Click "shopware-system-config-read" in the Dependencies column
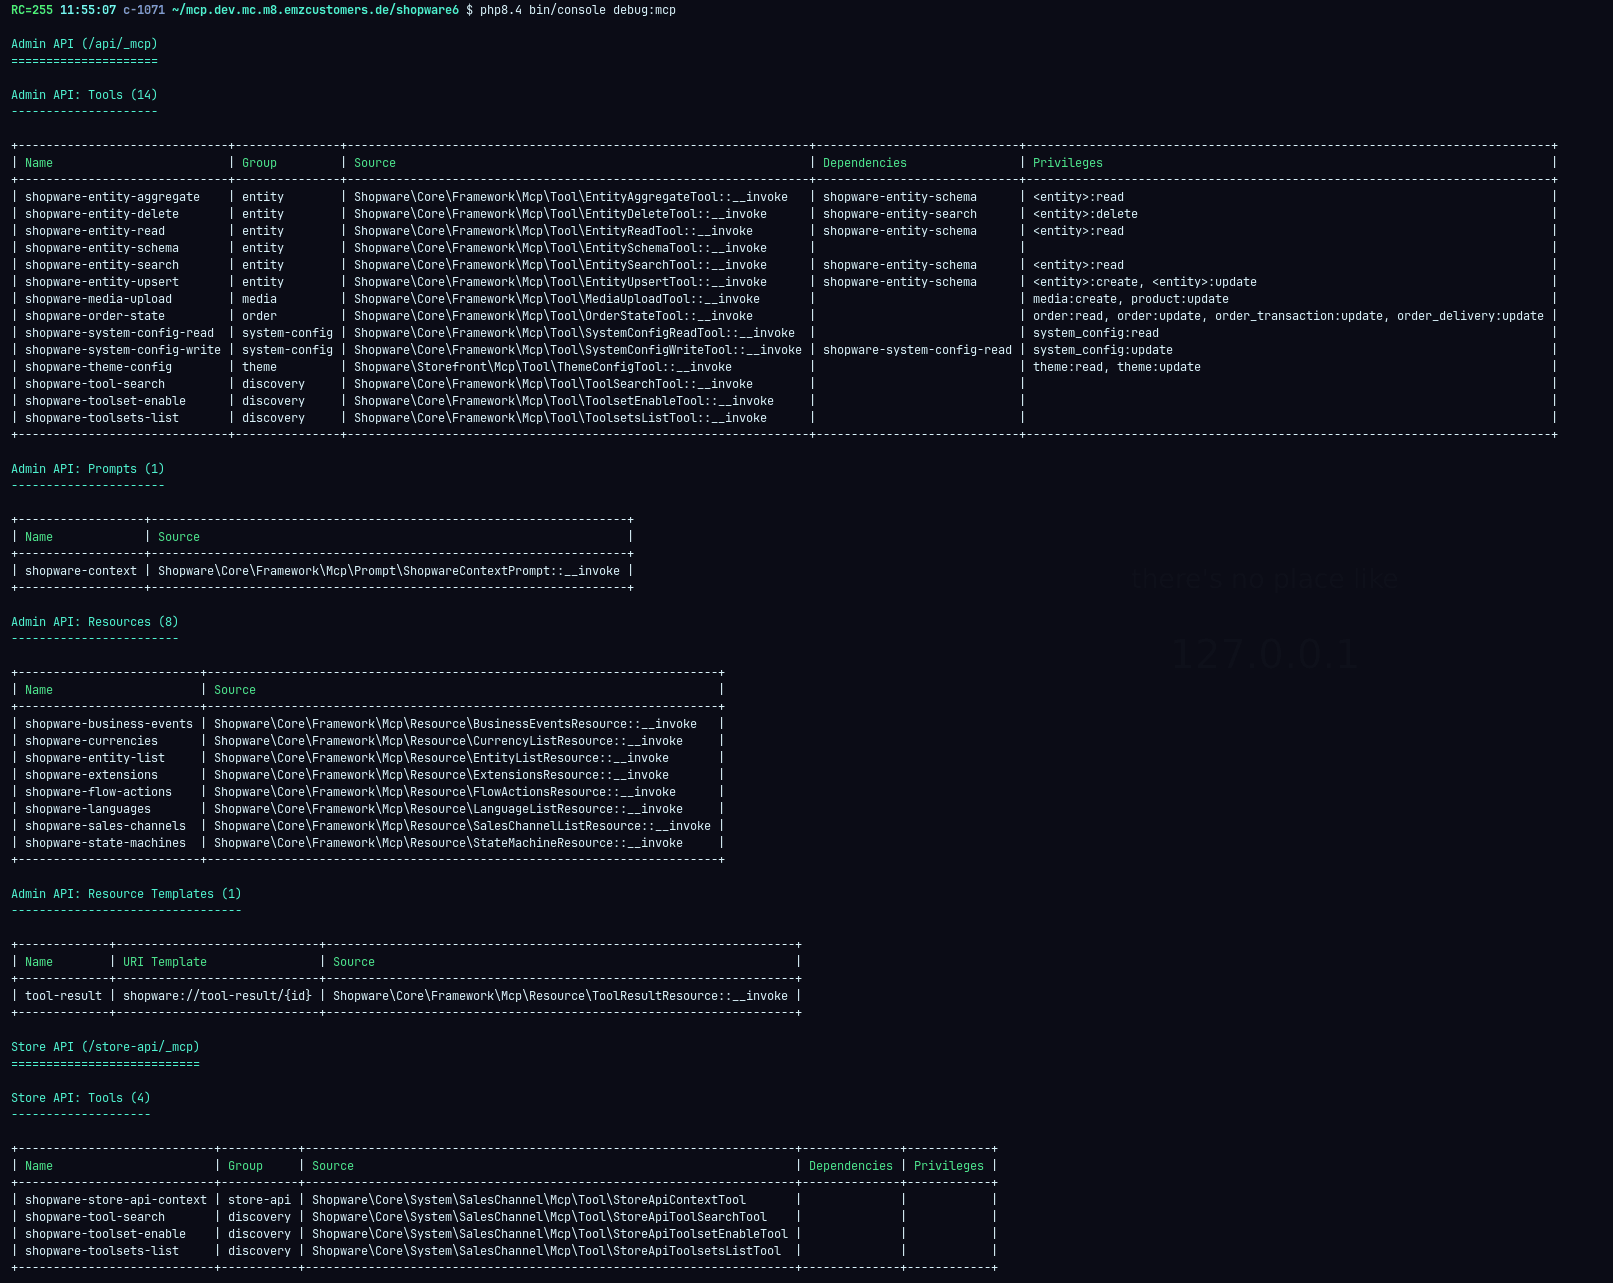Image resolution: width=1613 pixels, height=1283 pixels. 917,350
